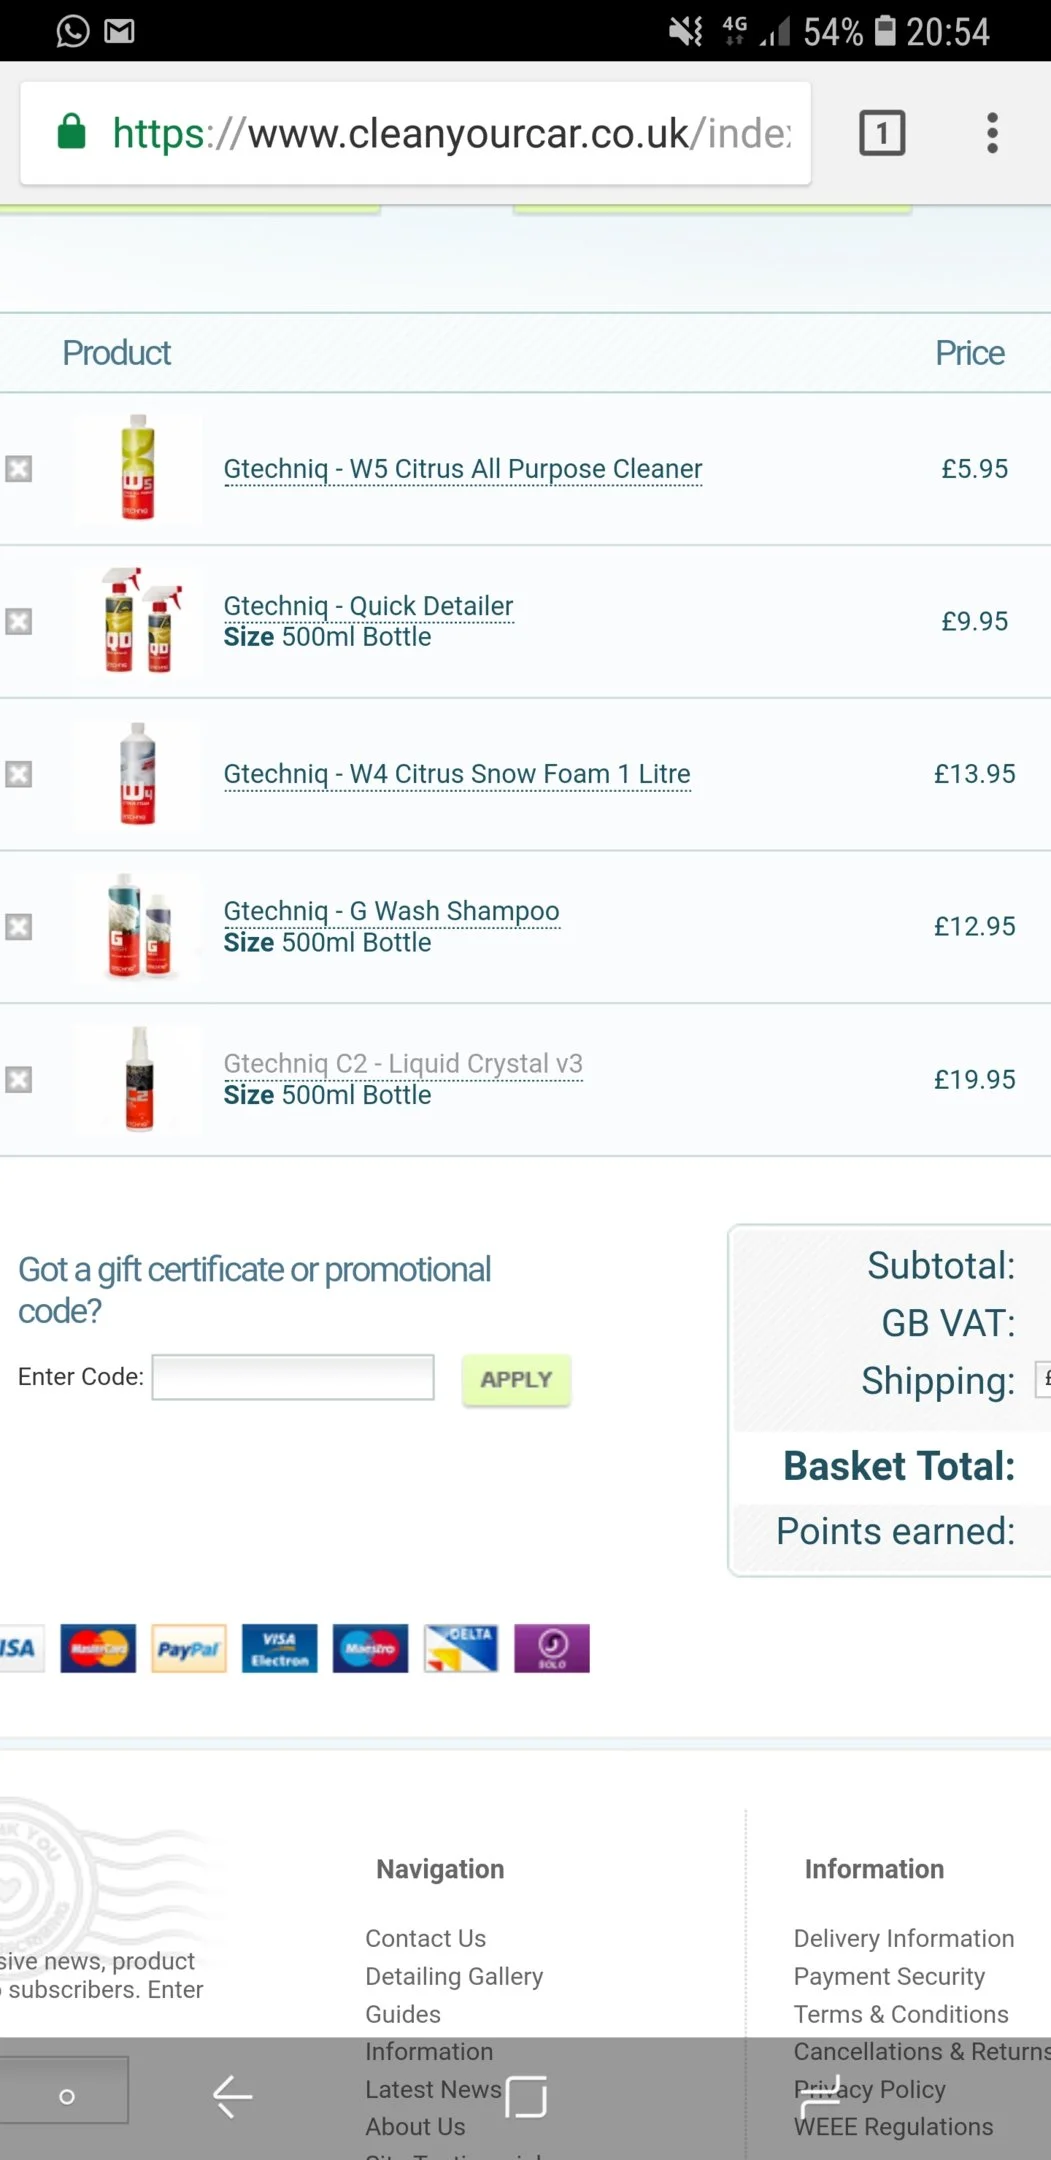
Task: Remove Quick Detailer from basket
Action: pyautogui.click(x=18, y=622)
